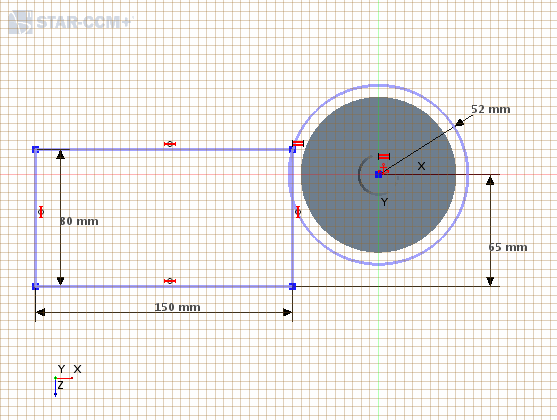Click vertical constraint icon on left edge

pos(41,212)
